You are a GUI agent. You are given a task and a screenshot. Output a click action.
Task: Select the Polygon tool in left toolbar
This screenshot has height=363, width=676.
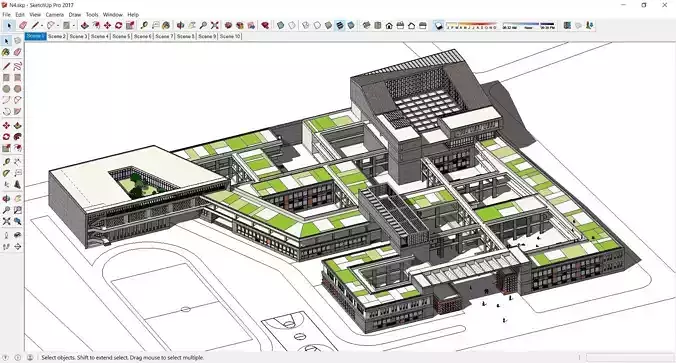pos(17,88)
